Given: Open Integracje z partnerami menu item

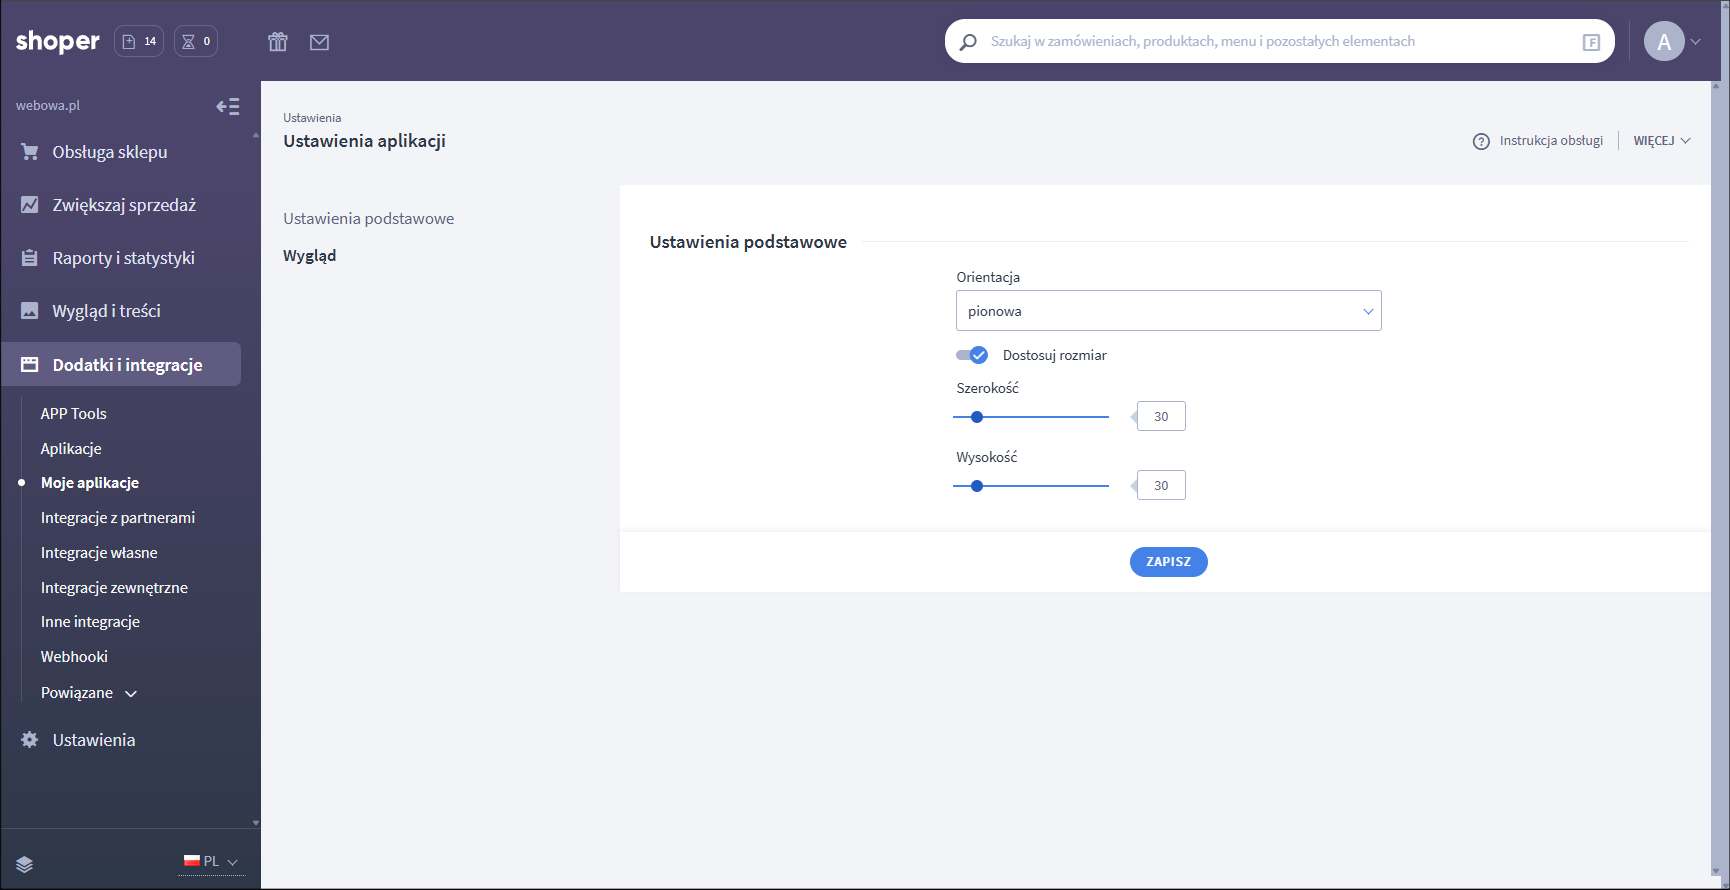Looking at the screenshot, I should (118, 518).
